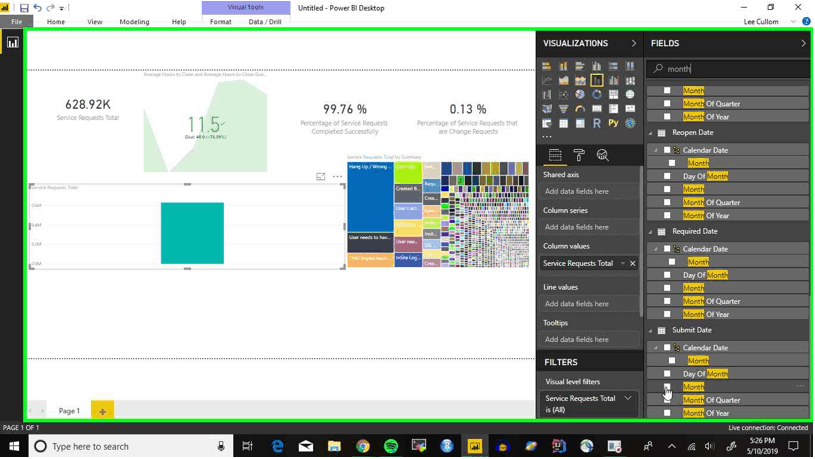Click the teal column in the chart
815x459 pixels.
point(192,233)
